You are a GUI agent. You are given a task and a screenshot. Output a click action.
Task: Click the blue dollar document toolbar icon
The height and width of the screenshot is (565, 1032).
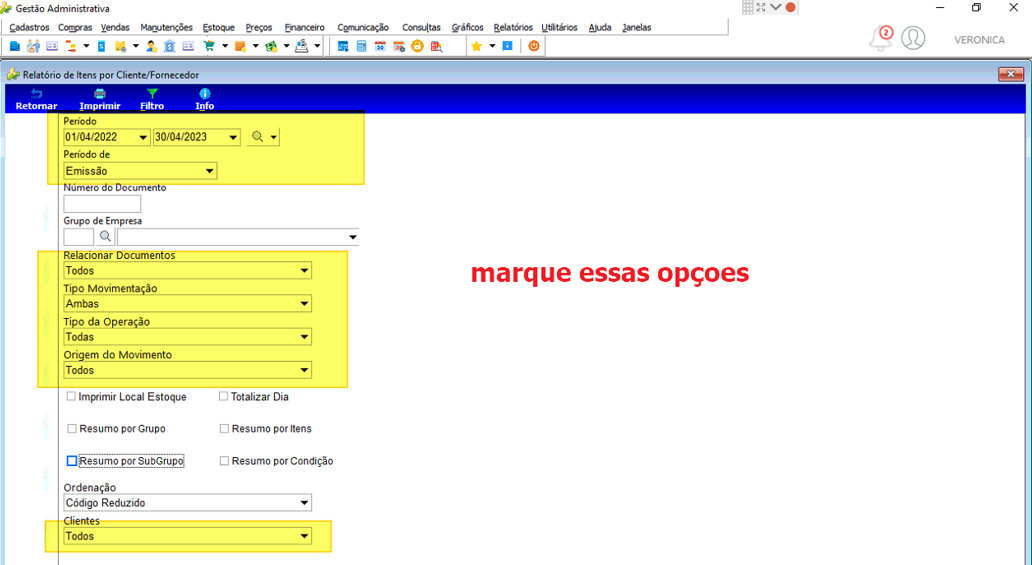(x=101, y=46)
